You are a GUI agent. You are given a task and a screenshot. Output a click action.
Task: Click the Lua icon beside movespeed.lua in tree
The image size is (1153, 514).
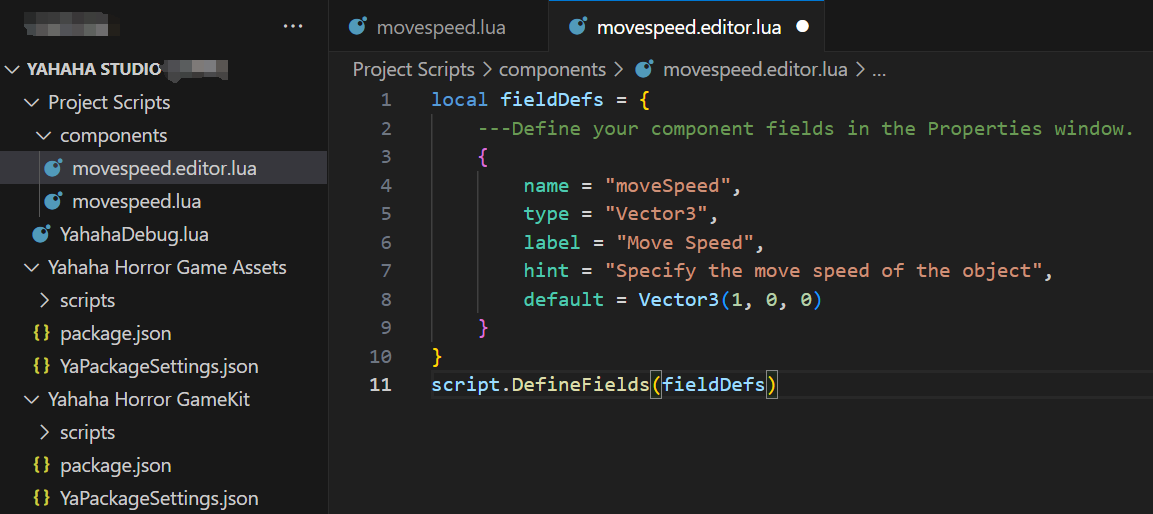(54, 201)
